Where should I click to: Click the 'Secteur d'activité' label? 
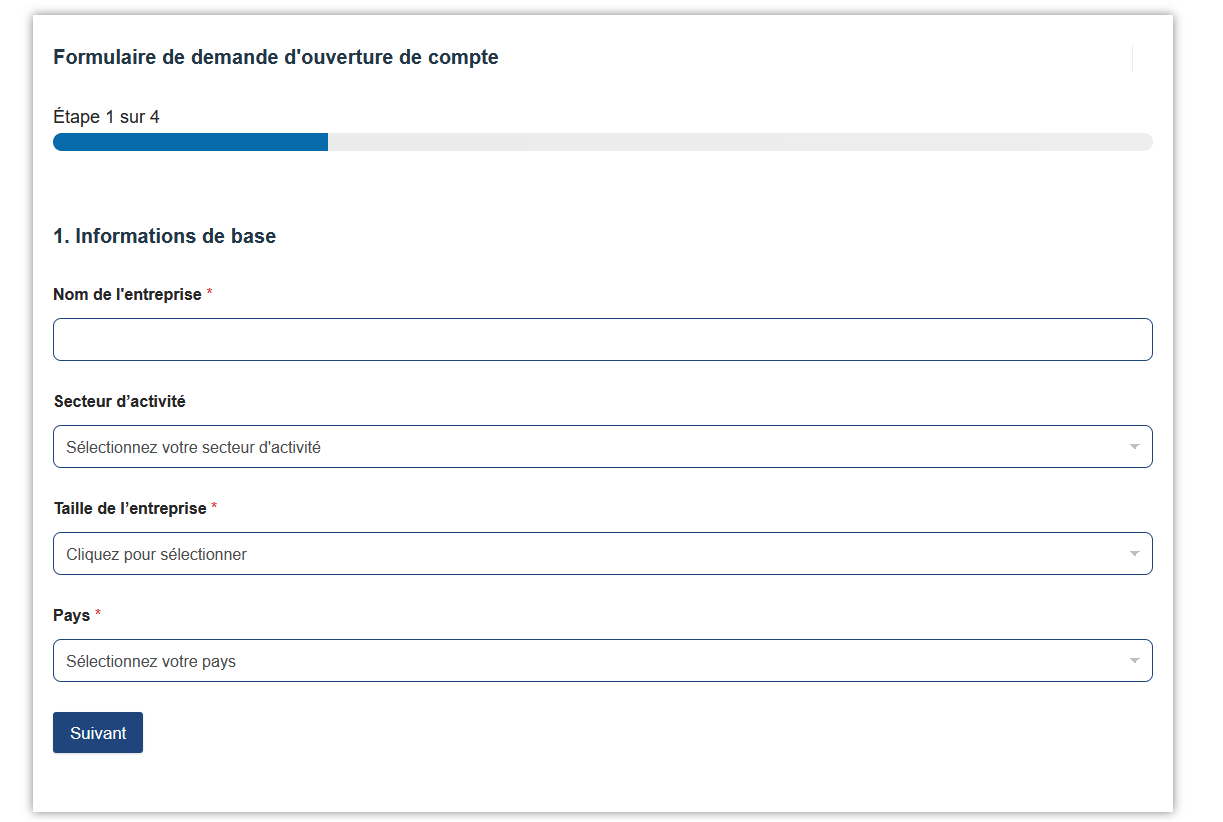tap(119, 402)
